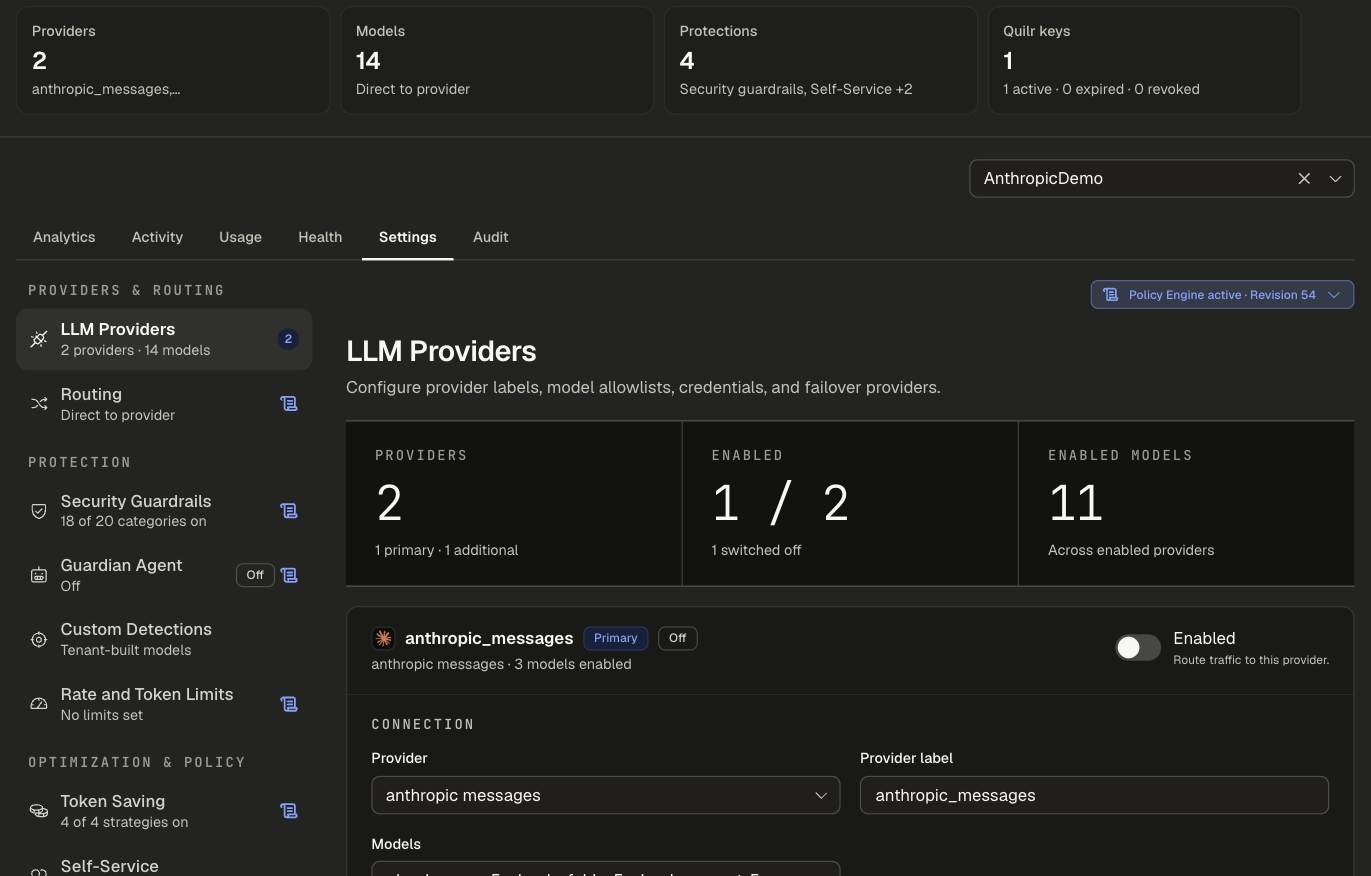Click policy scroll icon beside Rate and Token Limits
Image resolution: width=1371 pixels, height=876 pixels.
tap(289, 704)
